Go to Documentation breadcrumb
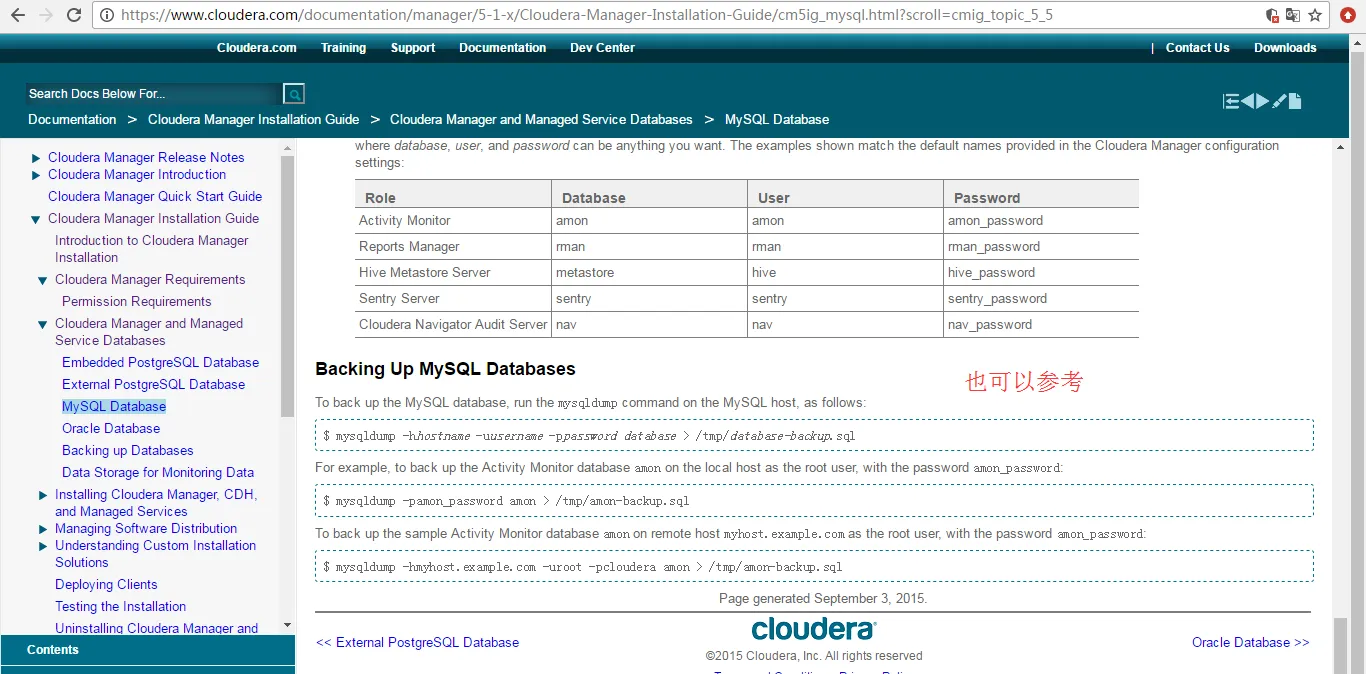The width and height of the screenshot is (1366, 674). tap(72, 119)
